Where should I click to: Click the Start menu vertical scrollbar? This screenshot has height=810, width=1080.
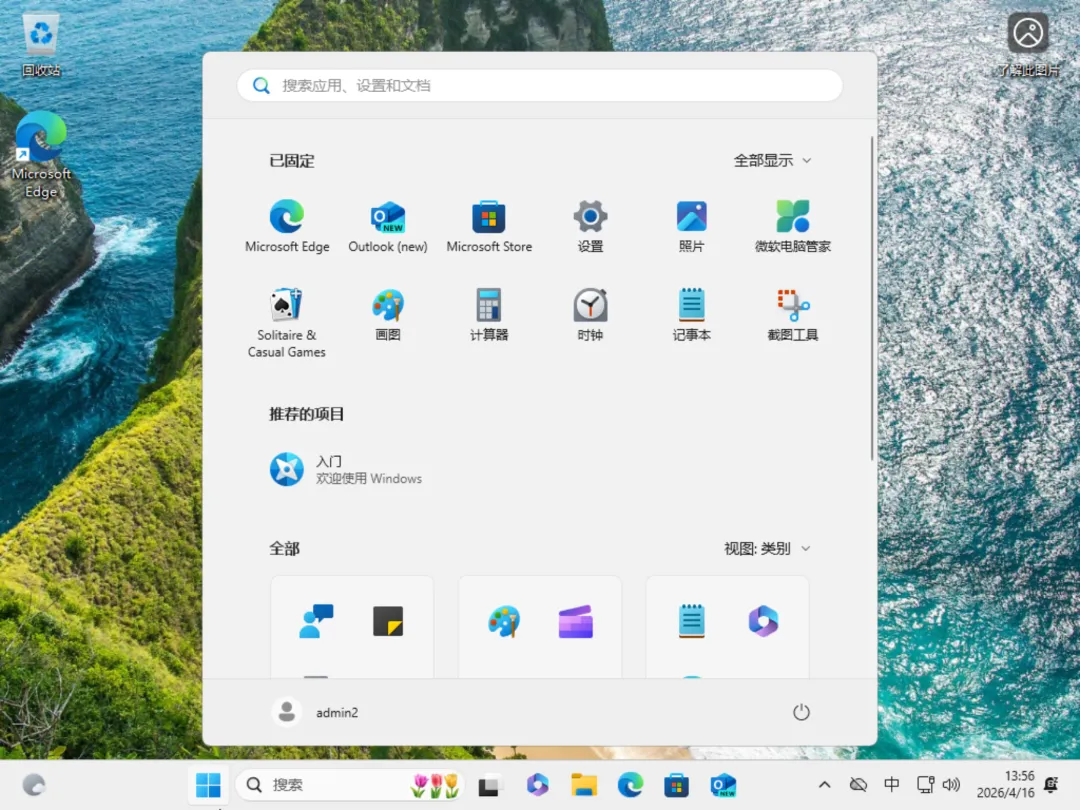872,298
